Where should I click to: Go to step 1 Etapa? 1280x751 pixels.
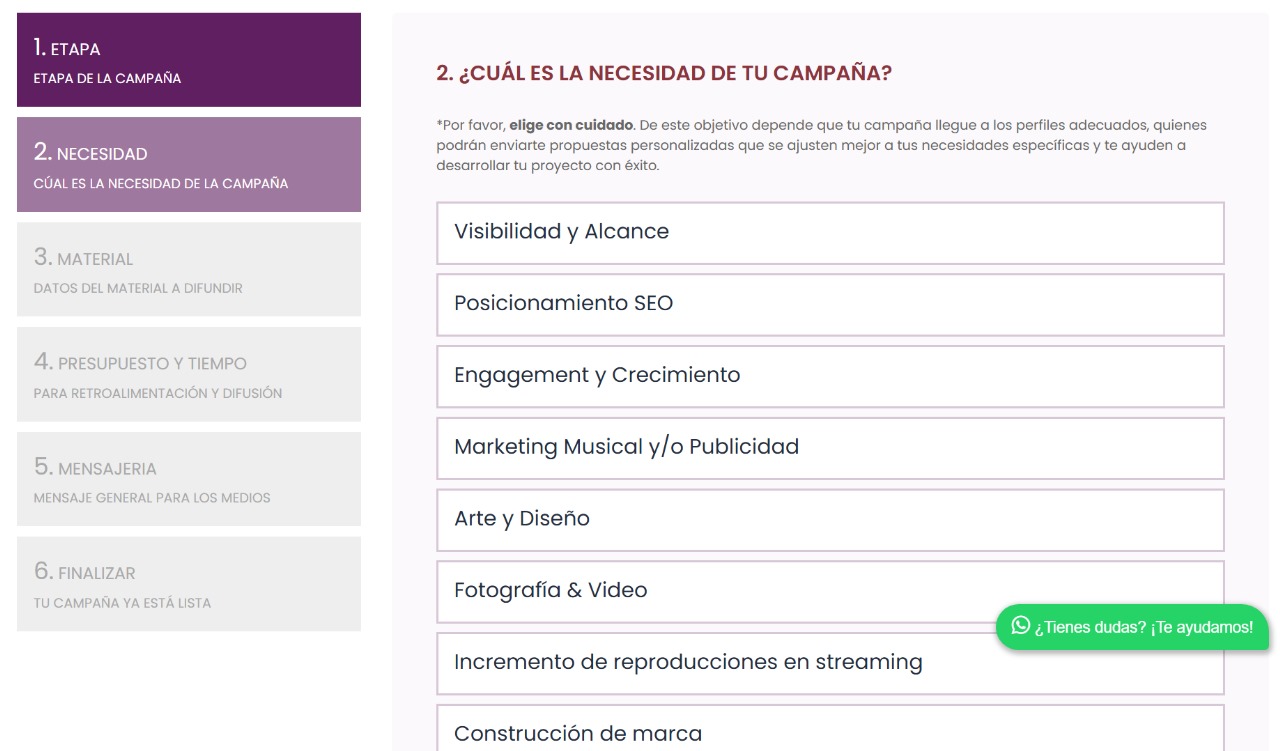pos(189,60)
